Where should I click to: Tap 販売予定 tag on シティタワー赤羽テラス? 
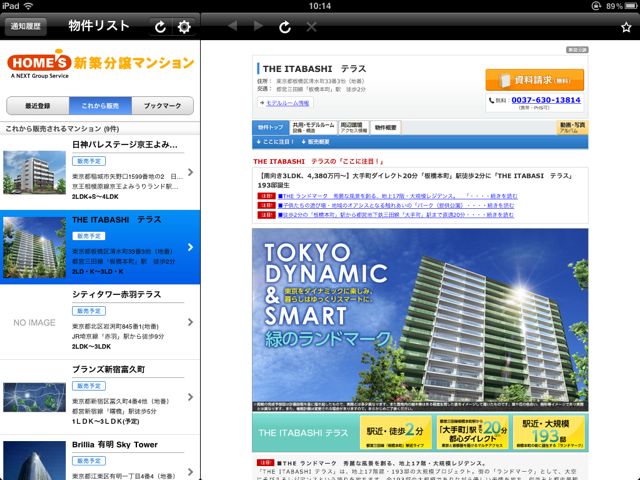coord(89,311)
